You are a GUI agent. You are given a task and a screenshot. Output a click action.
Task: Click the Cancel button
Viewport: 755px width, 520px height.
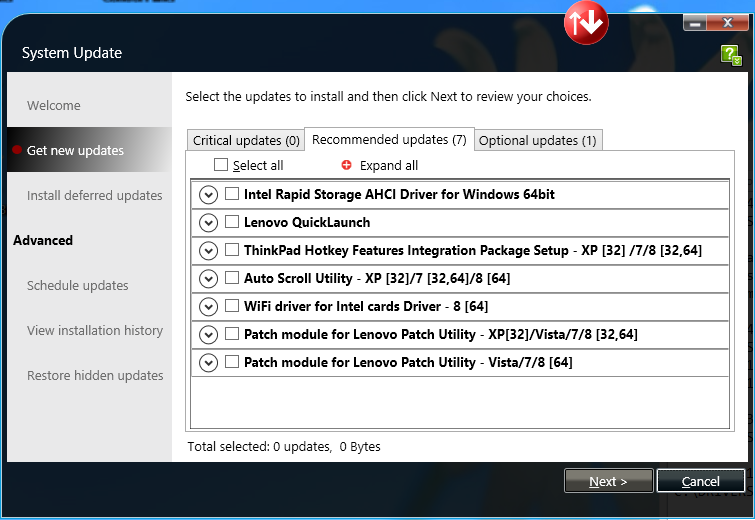point(701,481)
